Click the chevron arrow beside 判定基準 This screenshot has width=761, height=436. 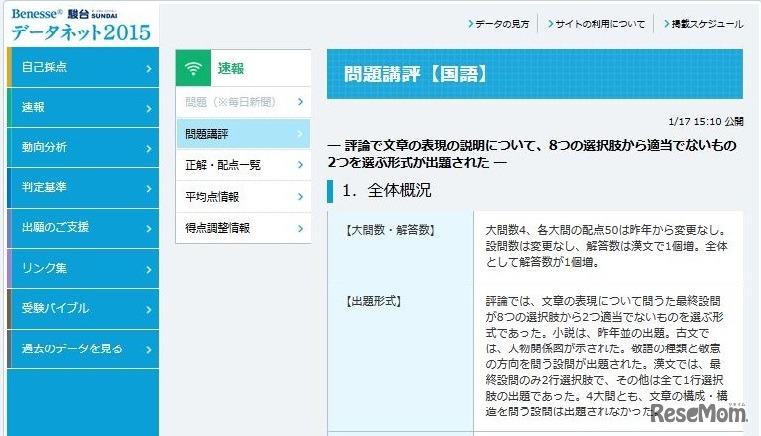(149, 189)
